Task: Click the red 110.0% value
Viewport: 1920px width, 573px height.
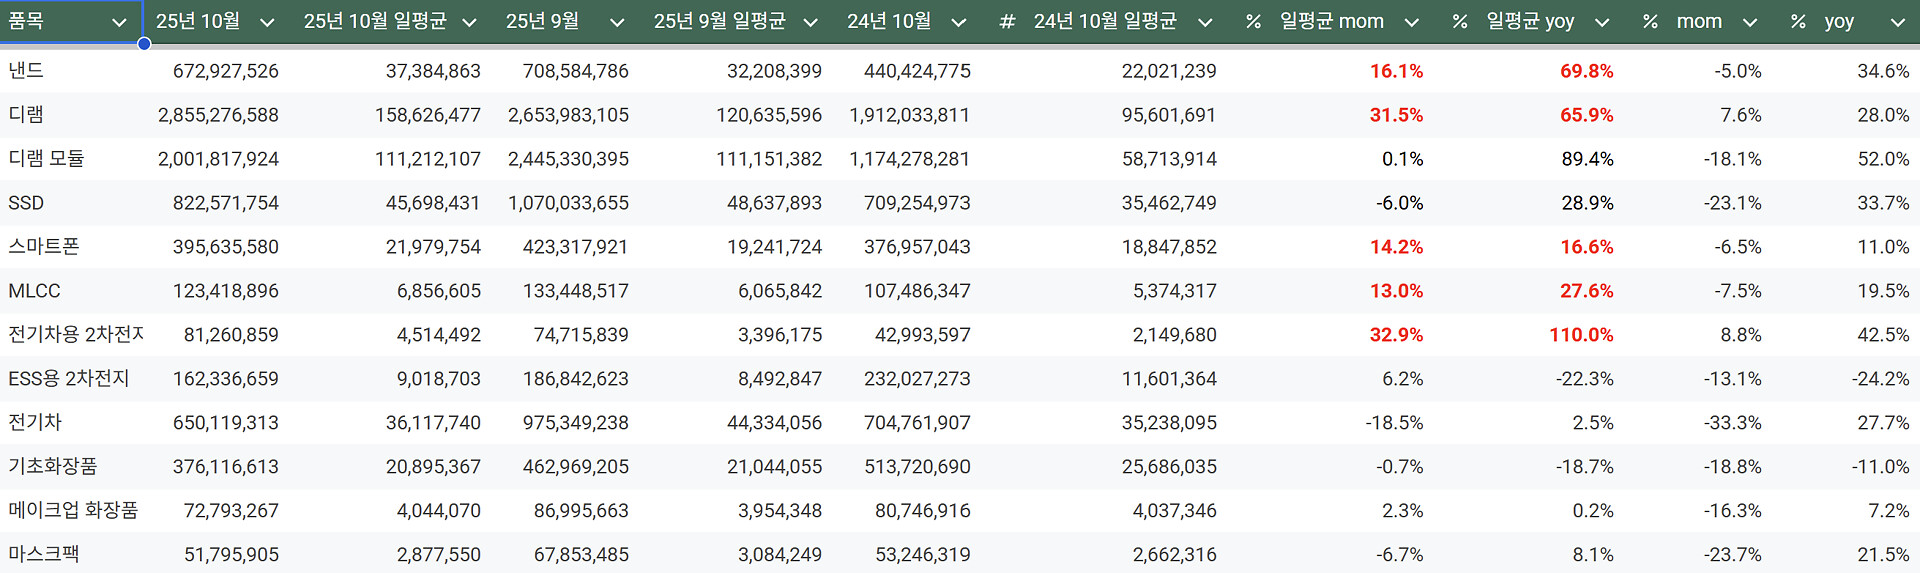Action: click(1582, 335)
